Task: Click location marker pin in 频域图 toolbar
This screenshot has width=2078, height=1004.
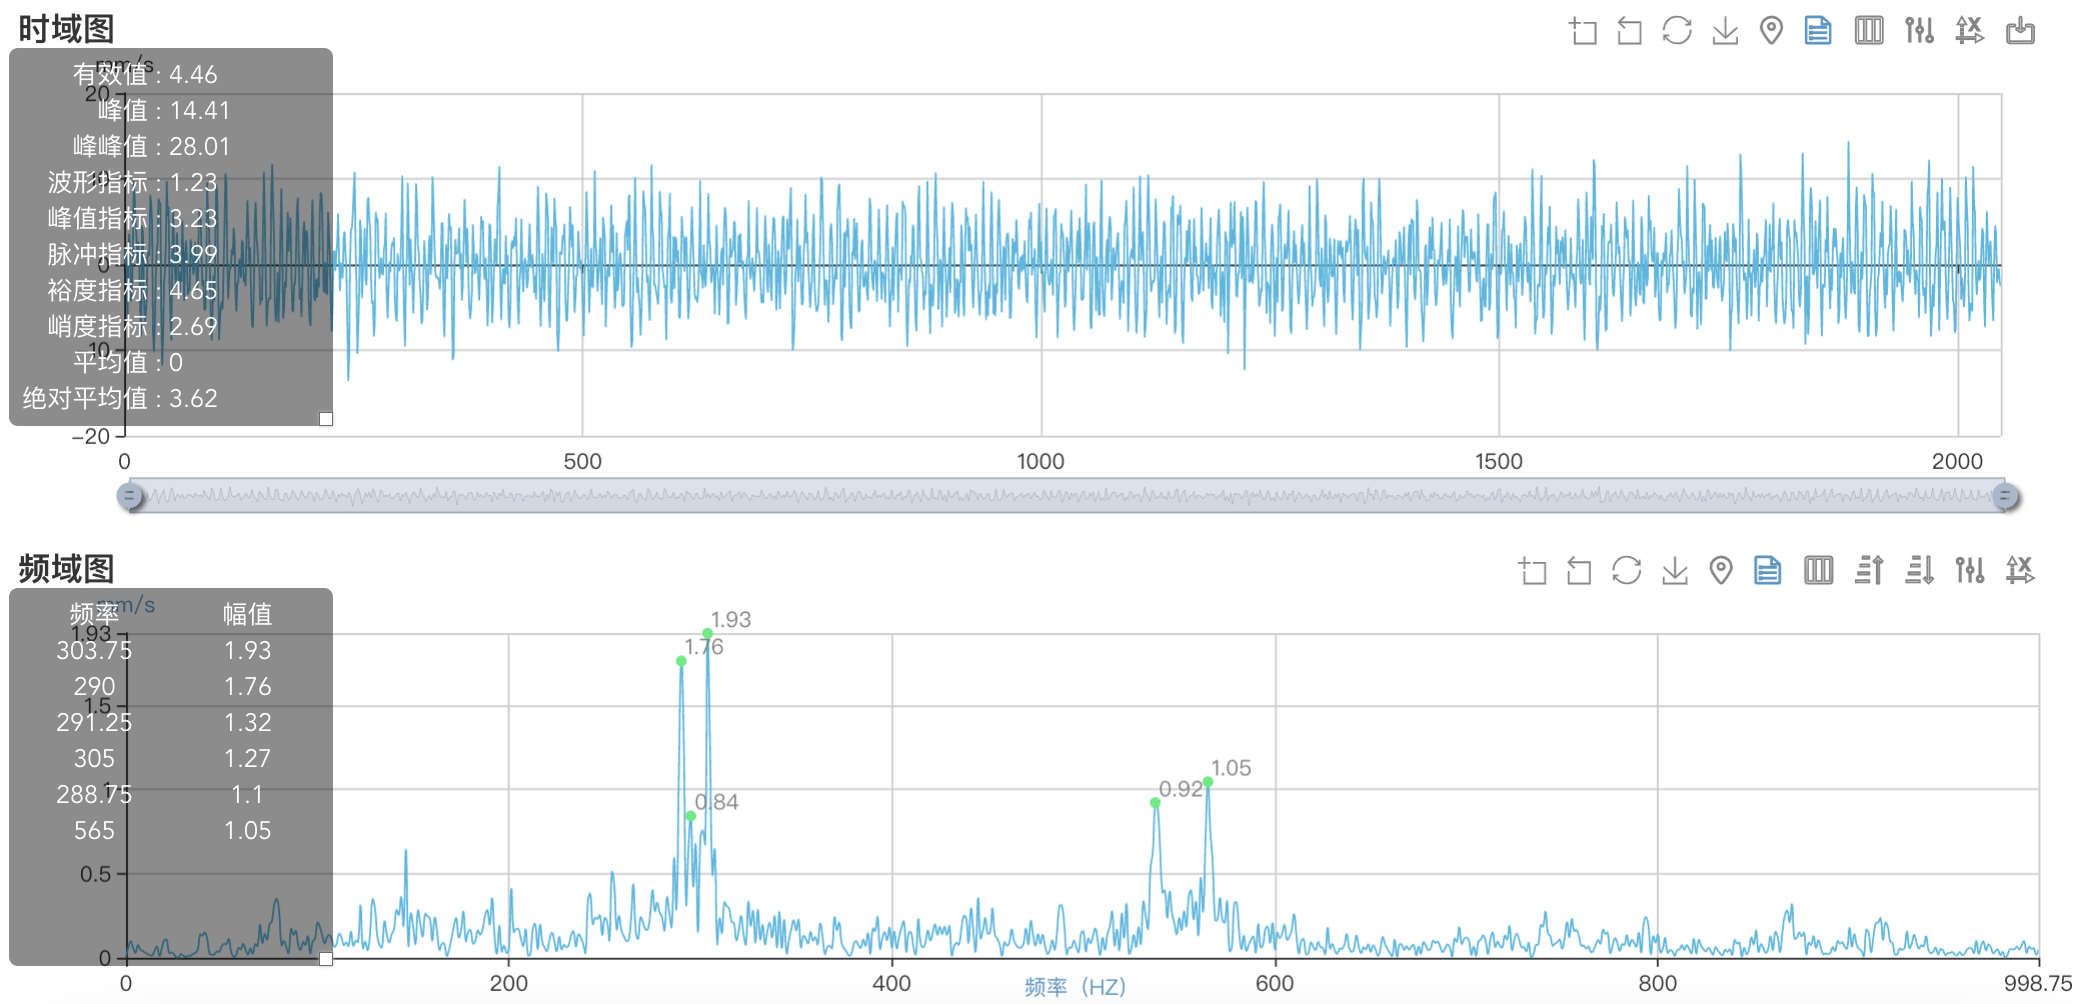Action: click(1720, 571)
